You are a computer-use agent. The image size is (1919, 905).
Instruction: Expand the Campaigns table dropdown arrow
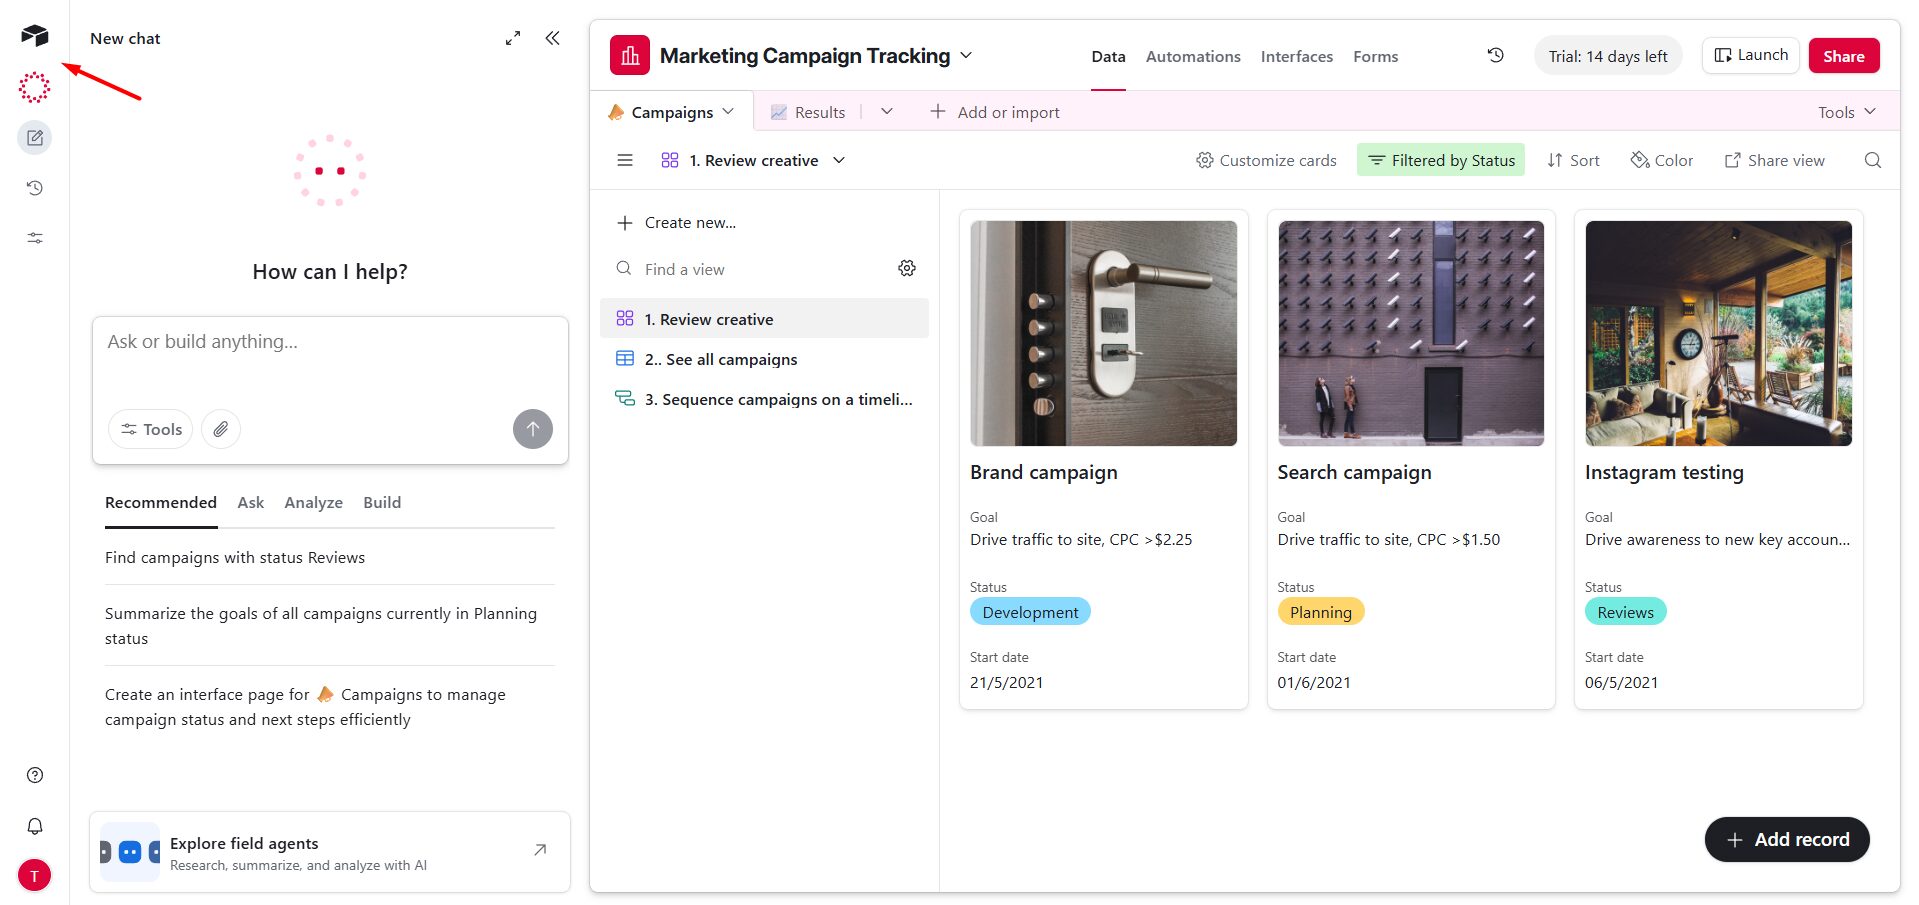pos(728,112)
